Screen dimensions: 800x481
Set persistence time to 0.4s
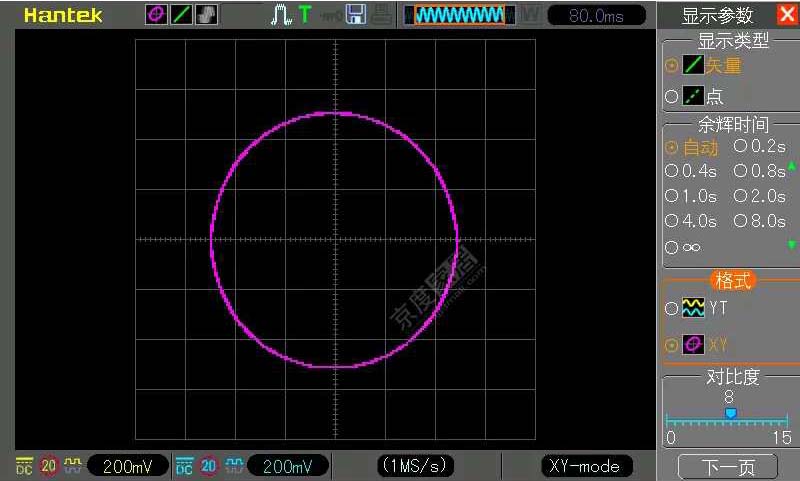[x=692, y=171]
